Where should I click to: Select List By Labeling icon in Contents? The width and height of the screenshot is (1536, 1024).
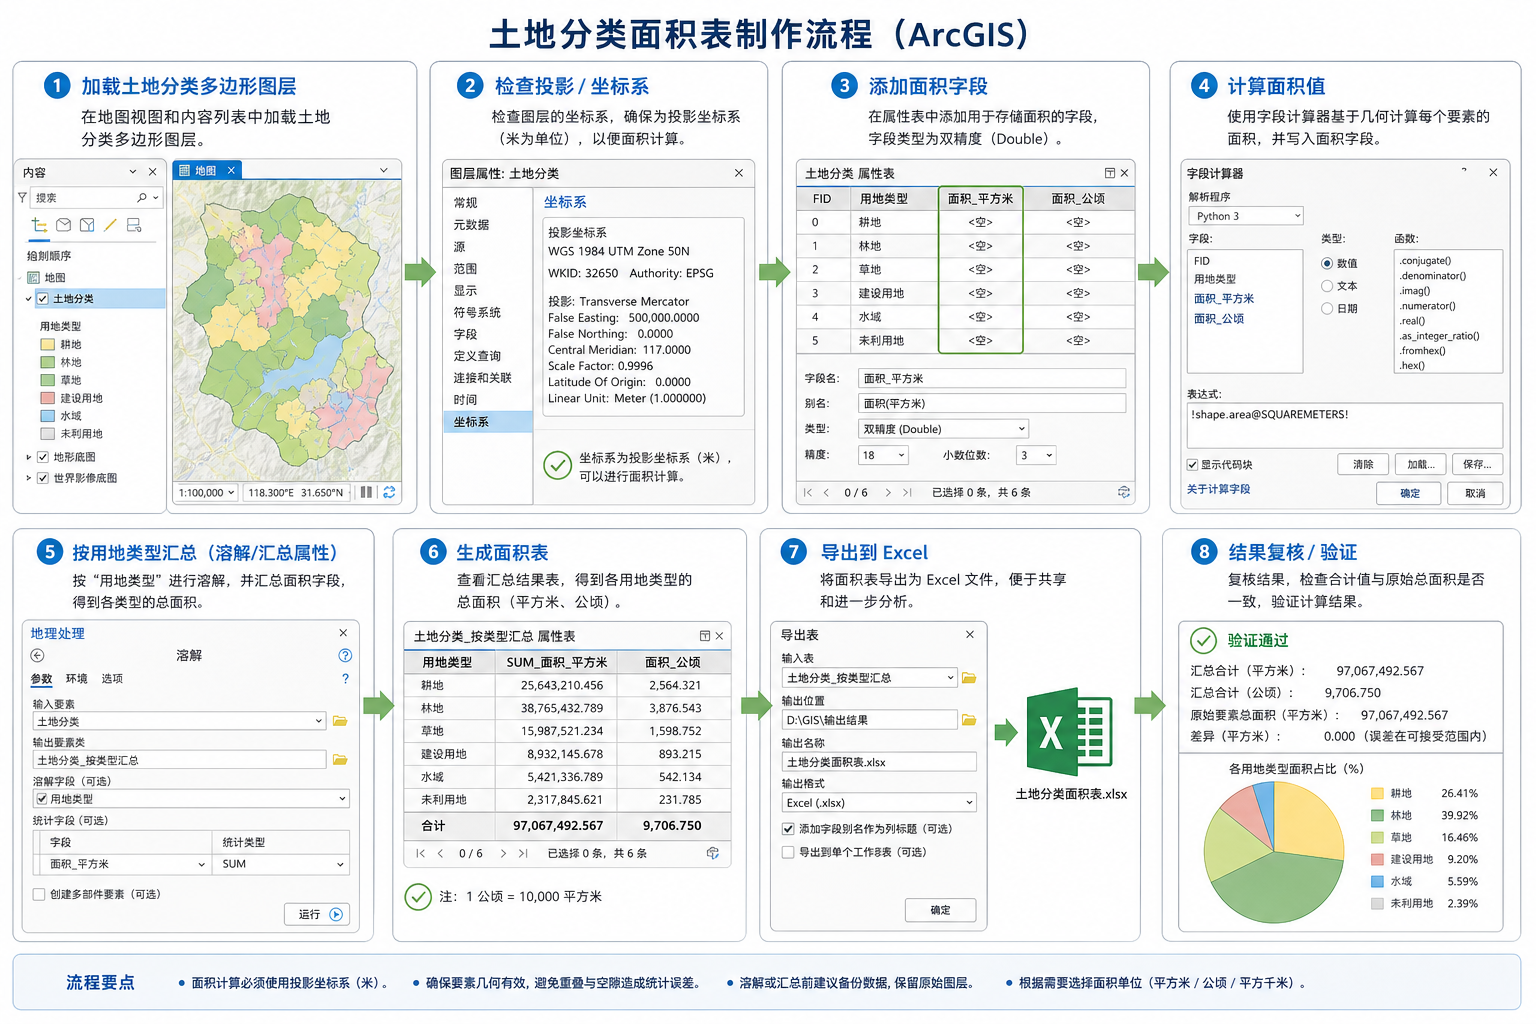pos(134,225)
